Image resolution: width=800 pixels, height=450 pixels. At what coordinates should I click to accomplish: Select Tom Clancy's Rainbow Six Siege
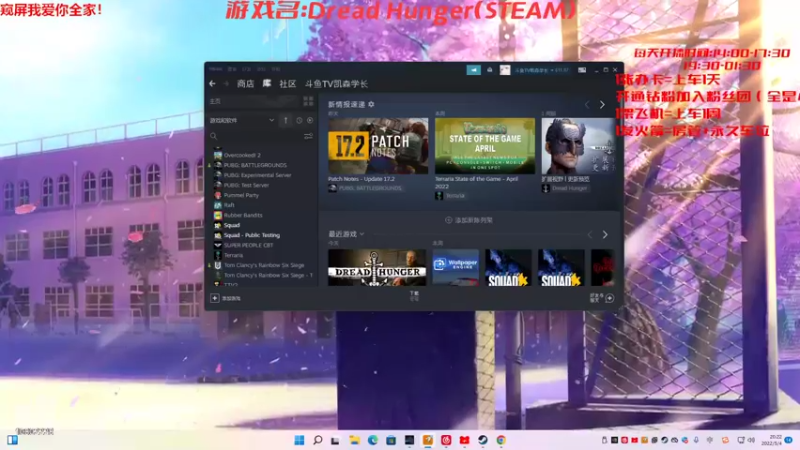coord(264,265)
